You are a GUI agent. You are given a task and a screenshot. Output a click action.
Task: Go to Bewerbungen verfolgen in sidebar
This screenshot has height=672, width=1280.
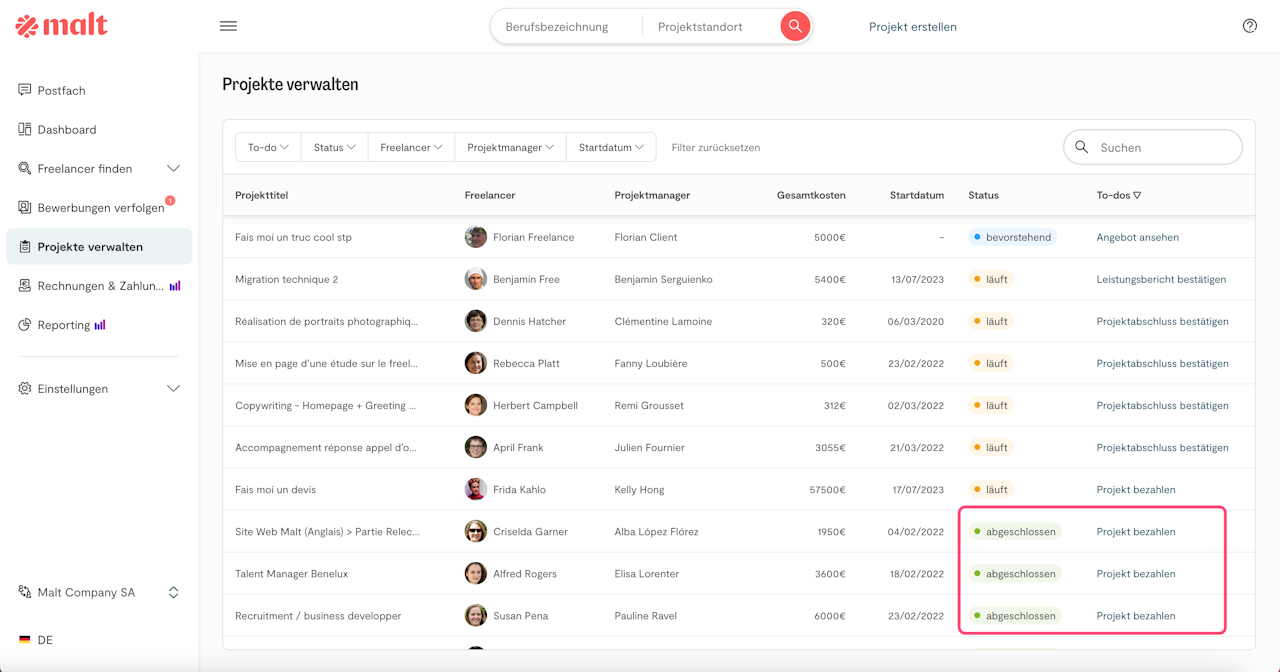(x=100, y=208)
